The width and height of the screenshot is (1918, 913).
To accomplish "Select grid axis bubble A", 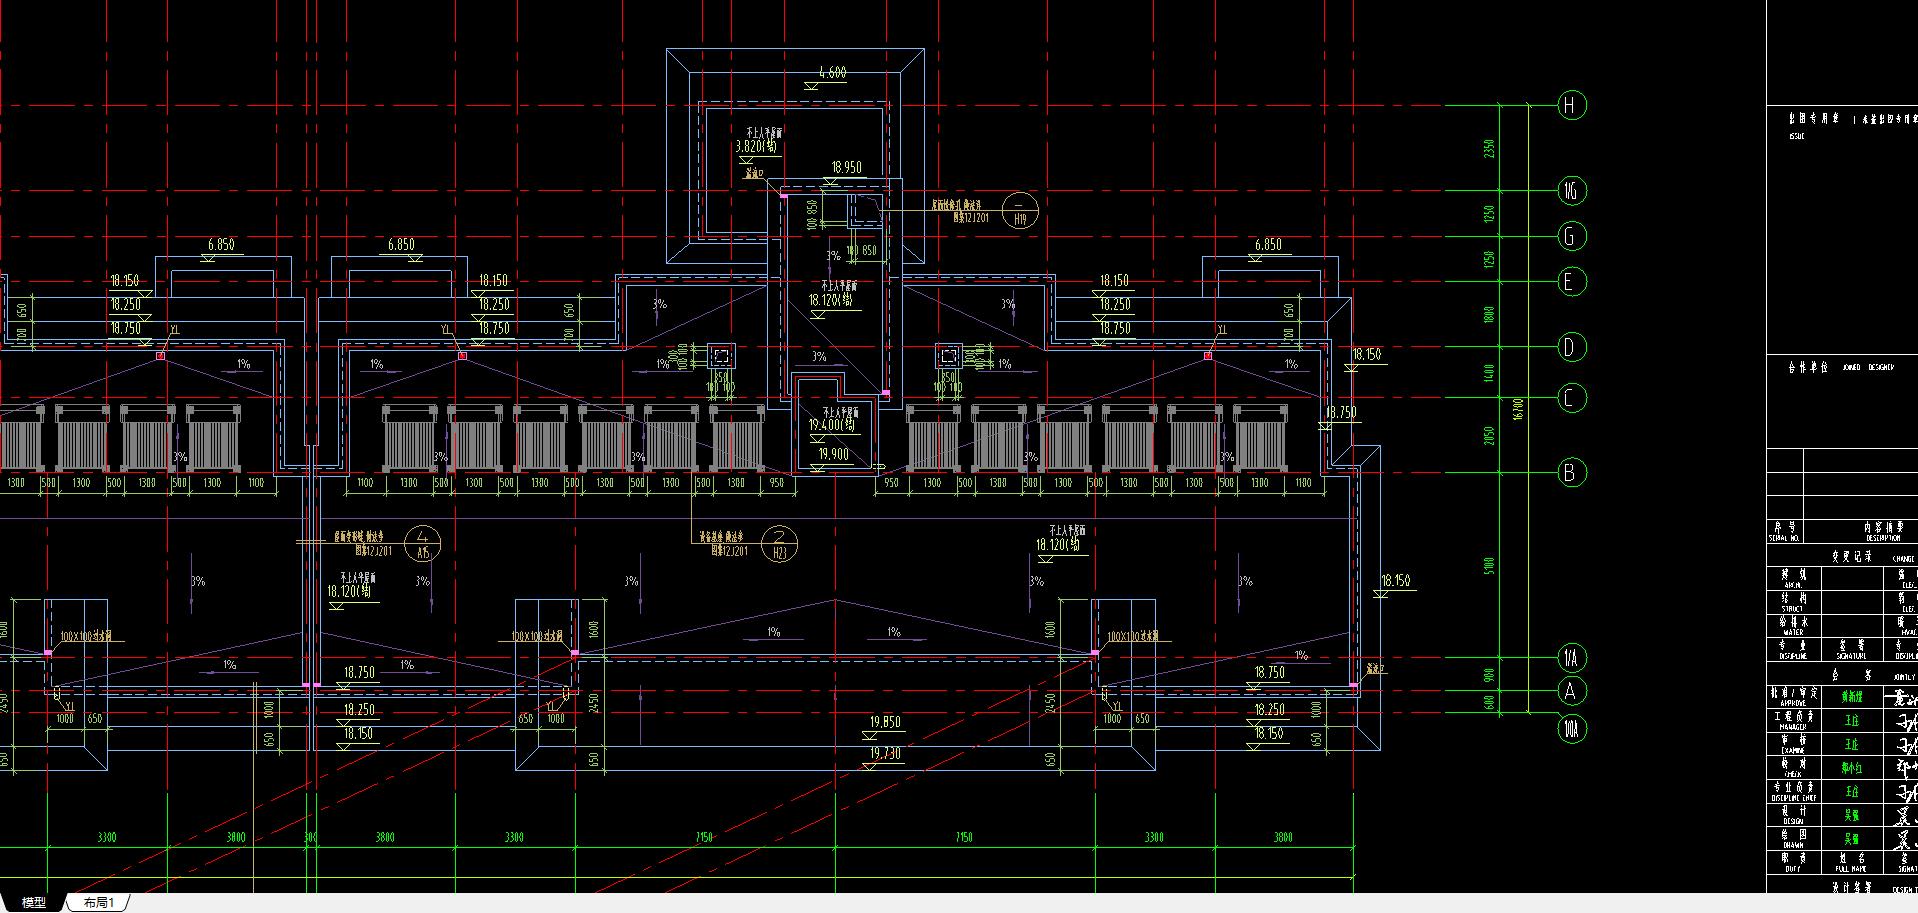I will (1571, 691).
